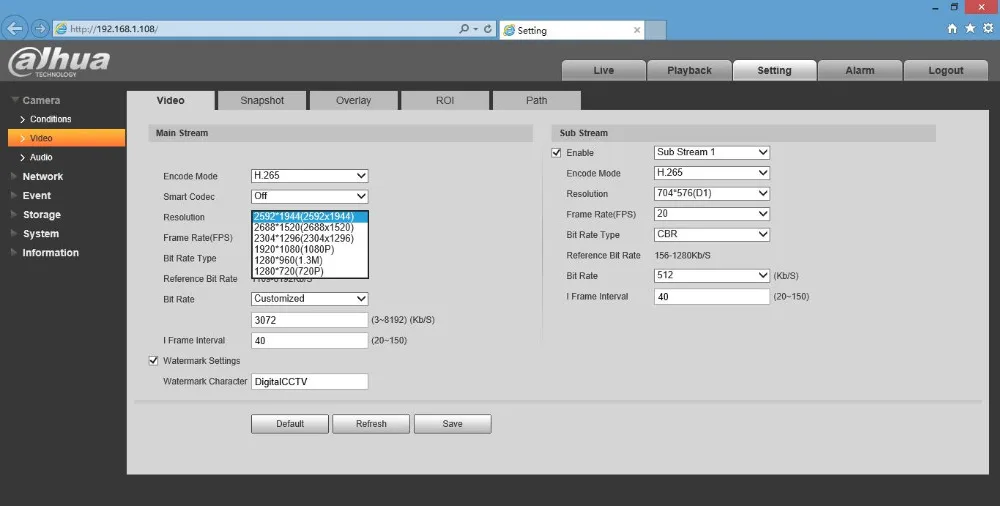The height and width of the screenshot is (506, 1000).
Task: Click the address bar search magnifier icon
Action: click(464, 29)
